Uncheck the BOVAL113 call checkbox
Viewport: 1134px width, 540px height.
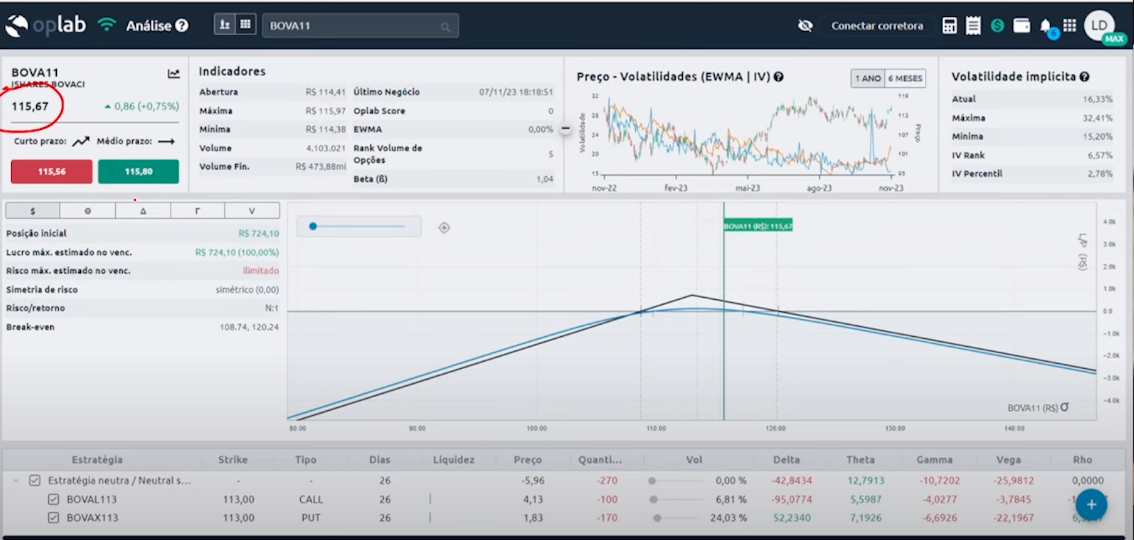54,499
